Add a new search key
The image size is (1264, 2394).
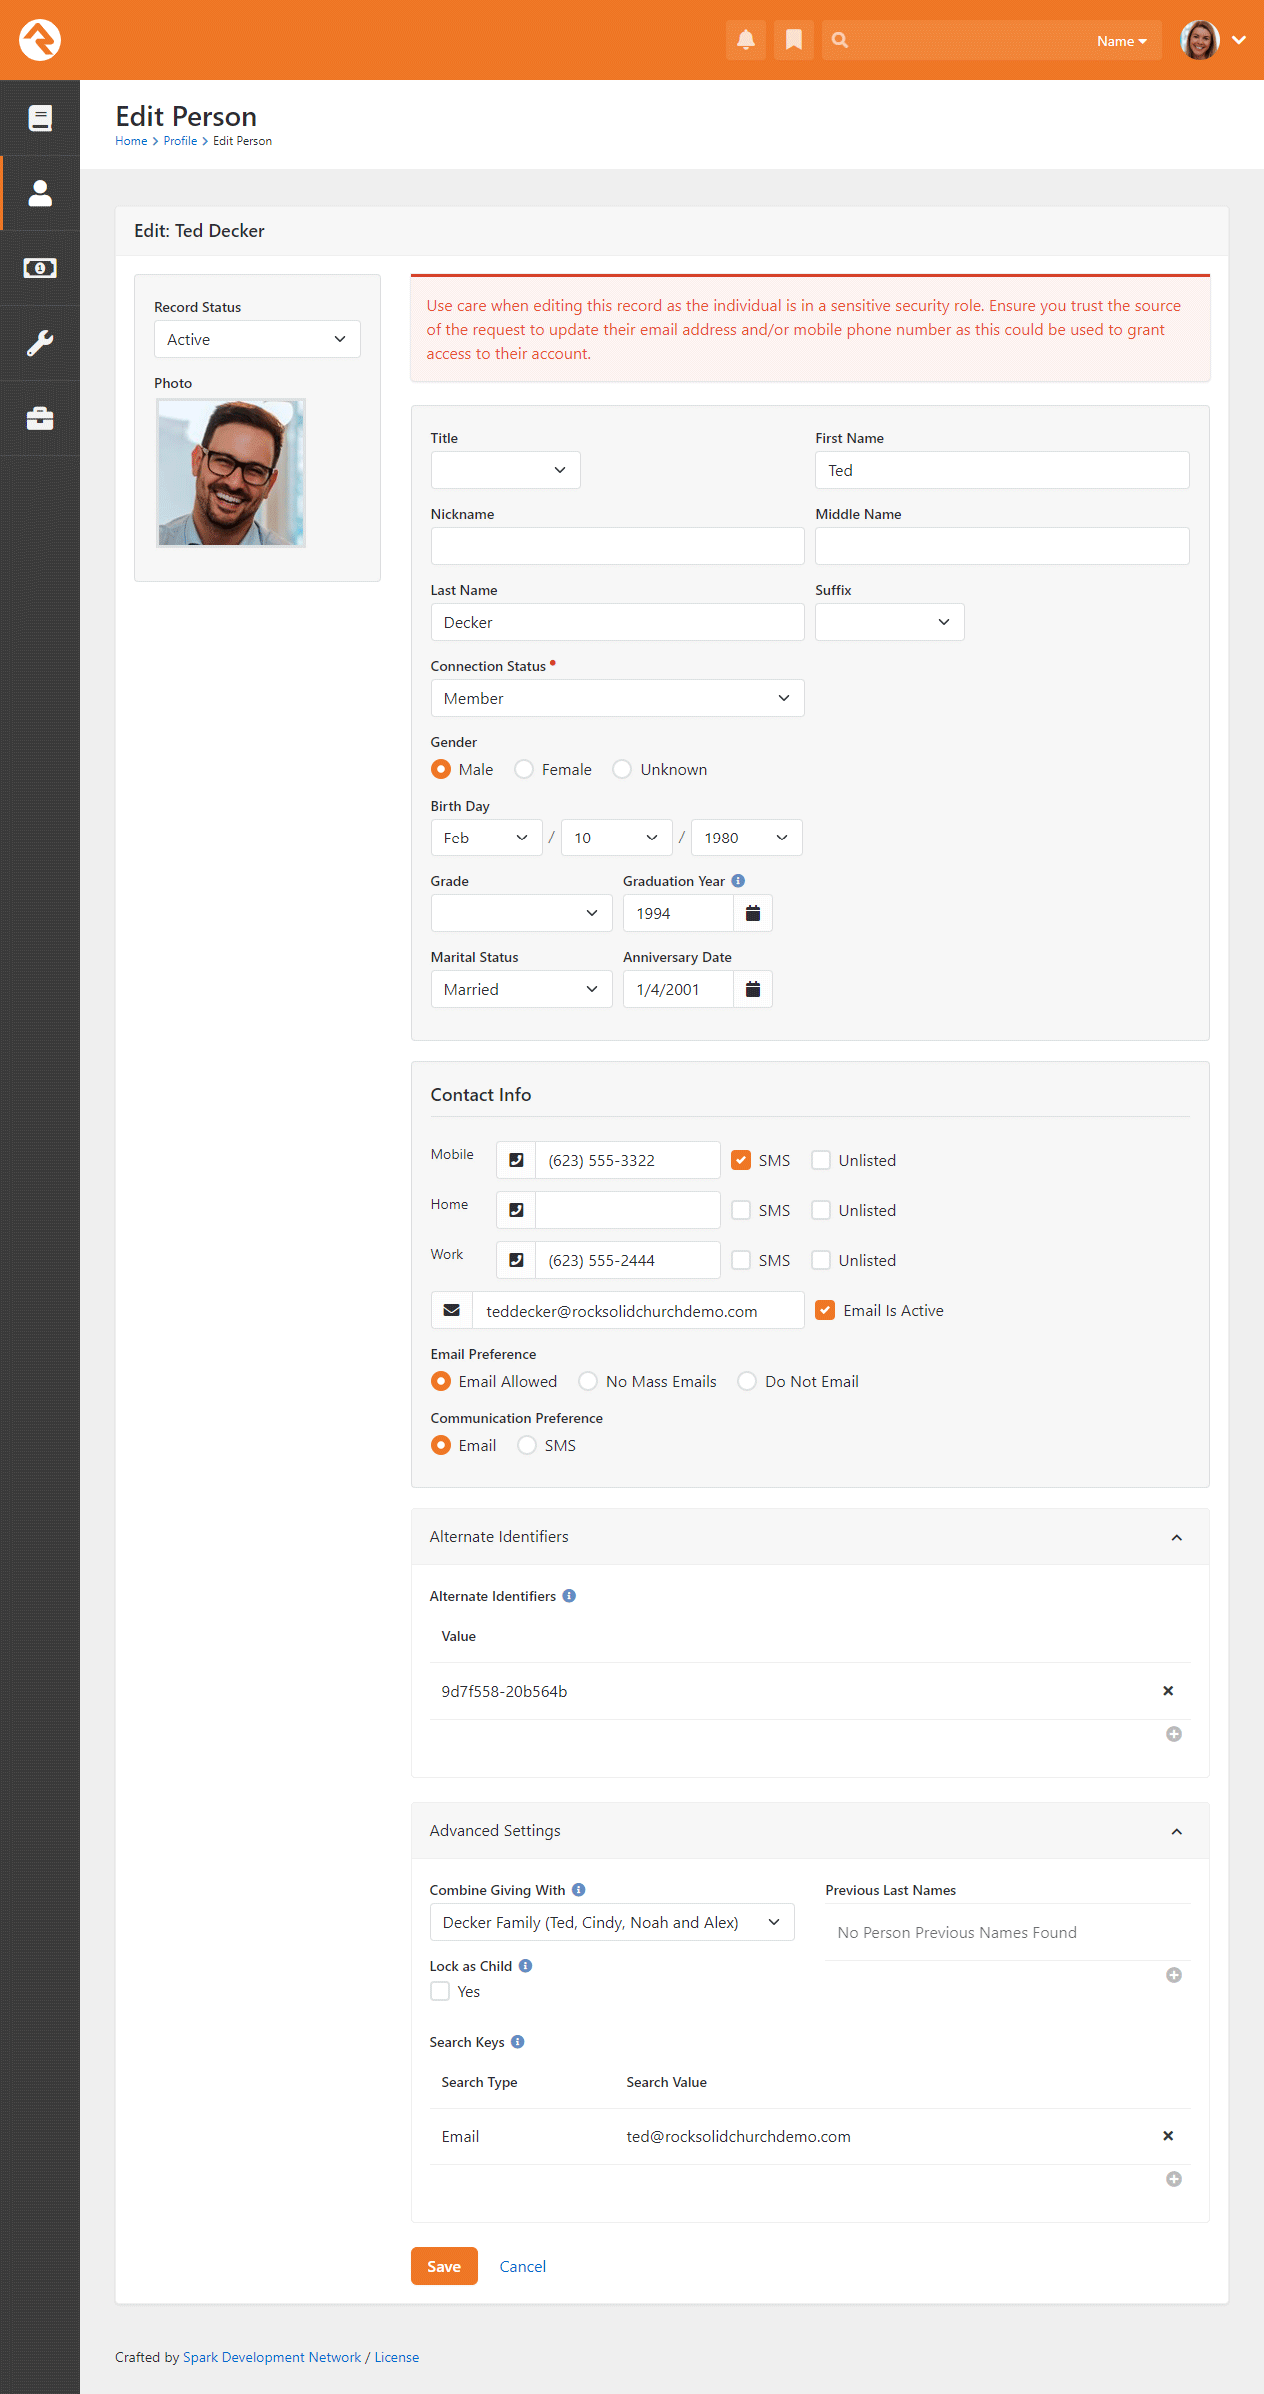[x=1174, y=2179]
